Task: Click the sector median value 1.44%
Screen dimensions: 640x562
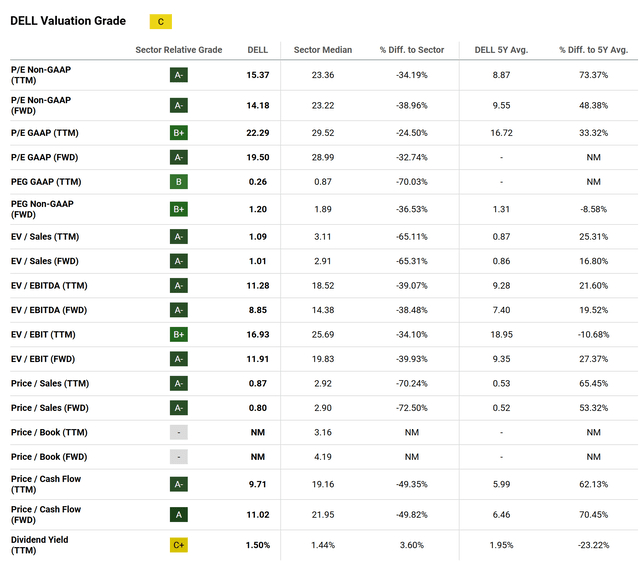Action: click(323, 545)
